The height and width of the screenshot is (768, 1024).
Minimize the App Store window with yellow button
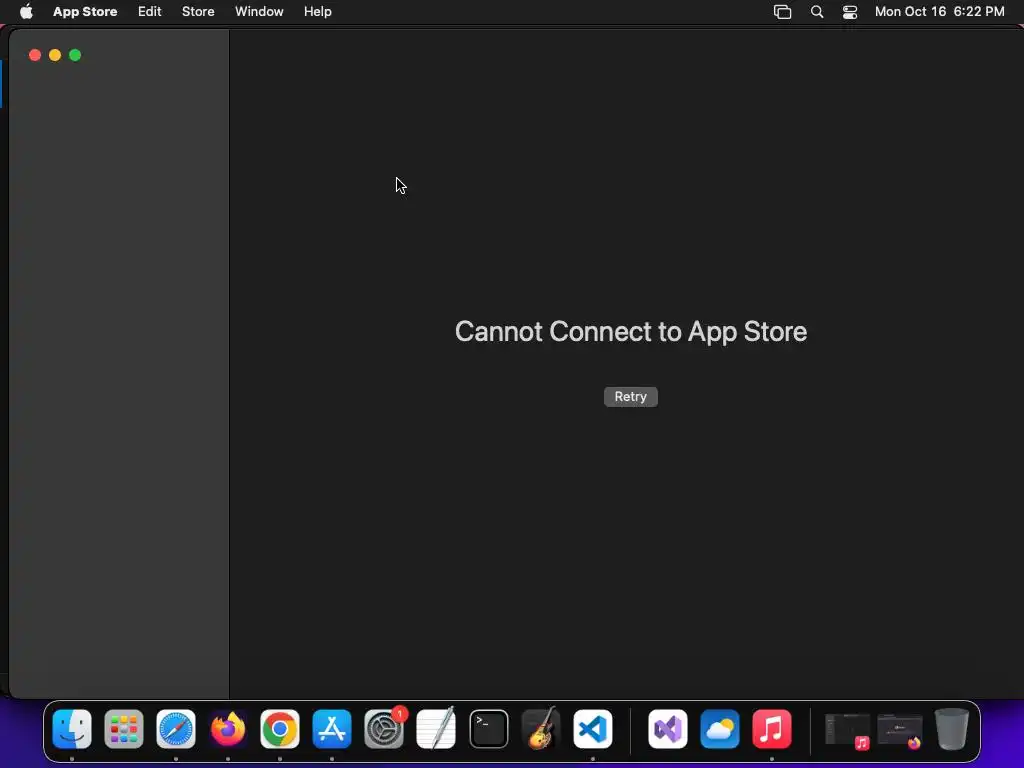click(55, 55)
